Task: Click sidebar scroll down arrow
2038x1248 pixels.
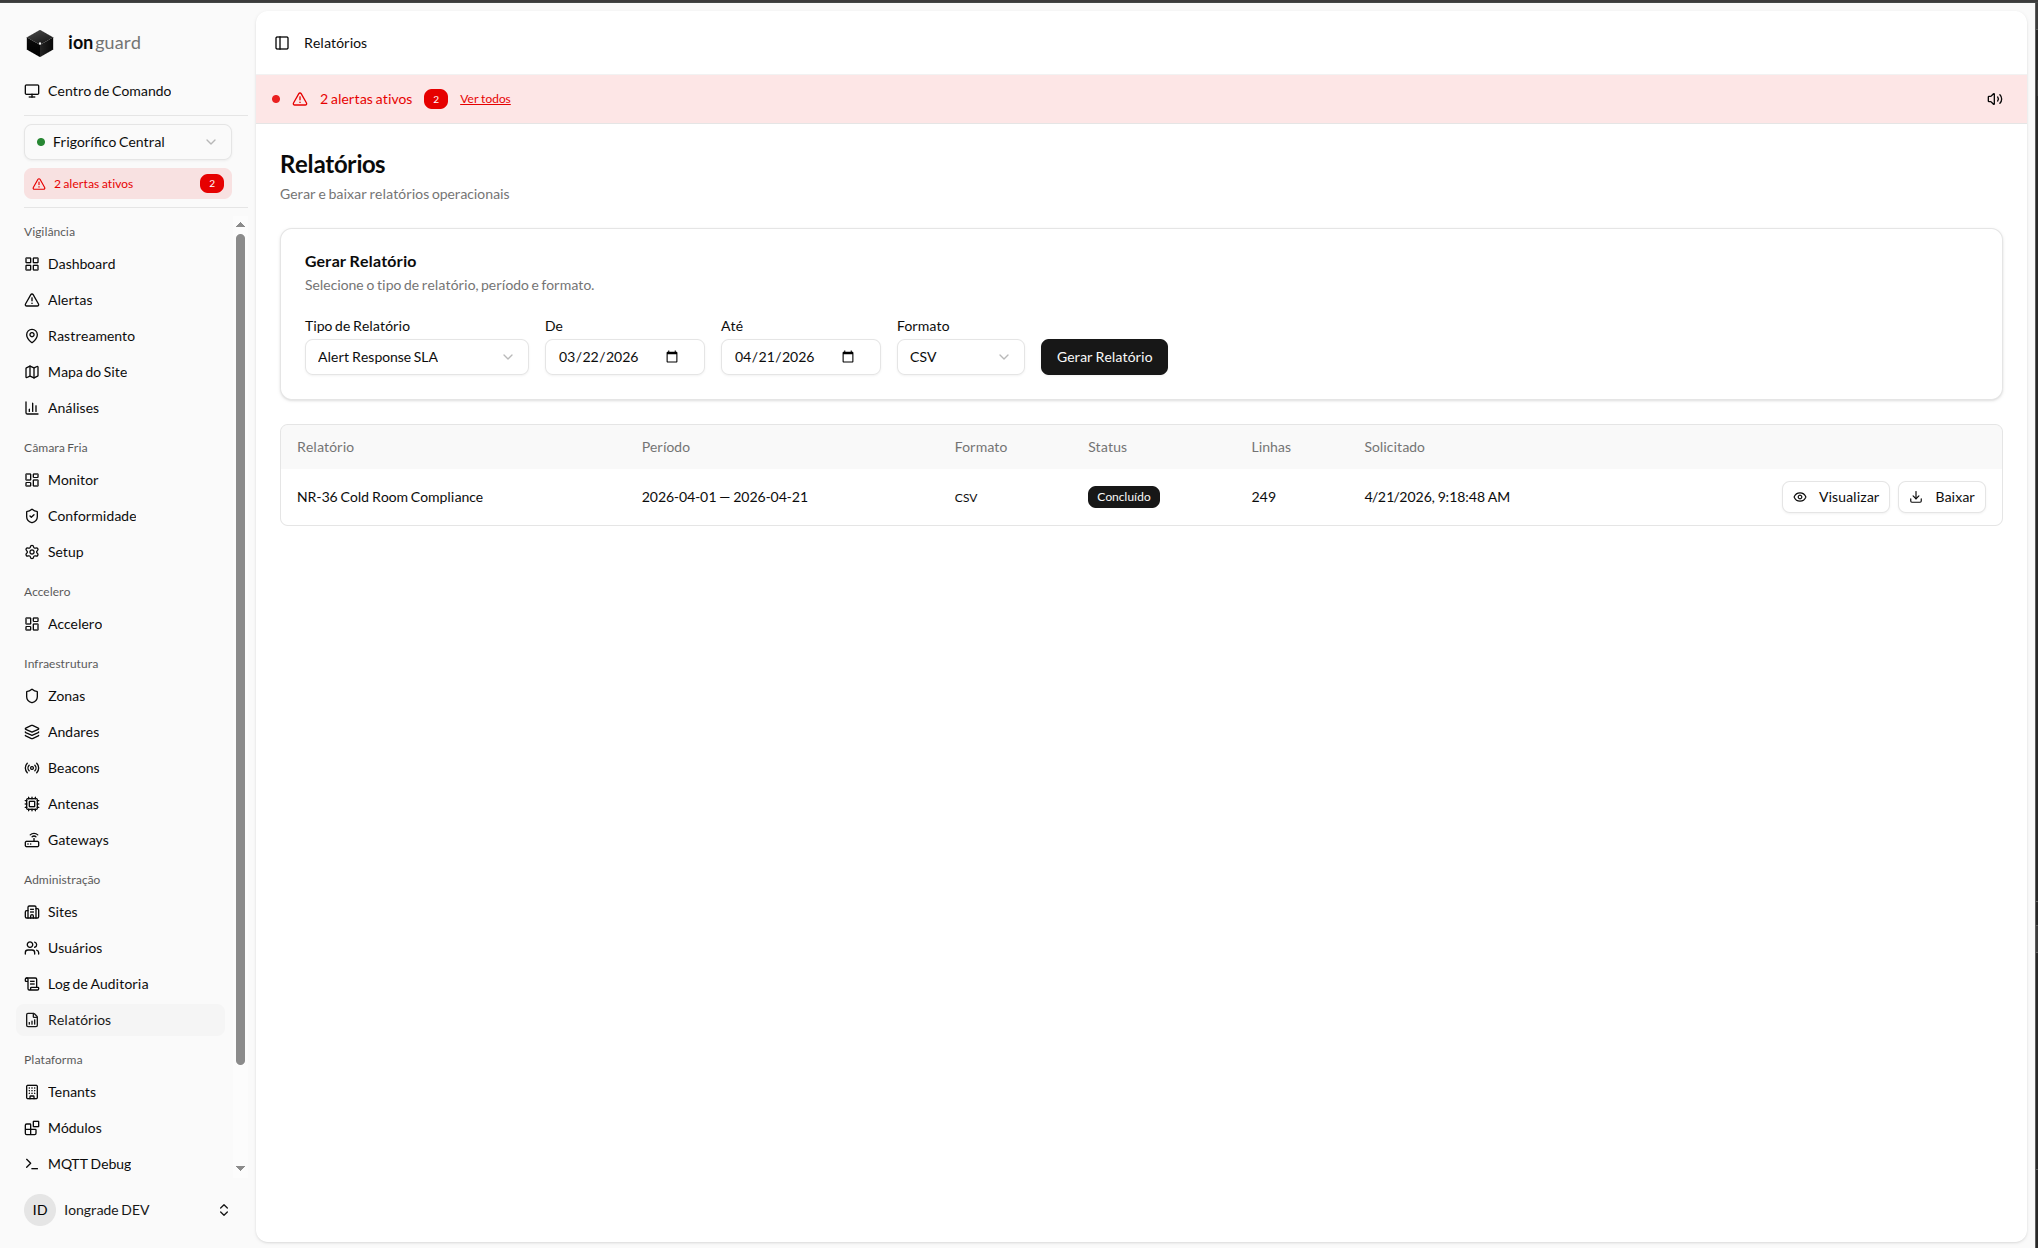Action: (240, 1168)
